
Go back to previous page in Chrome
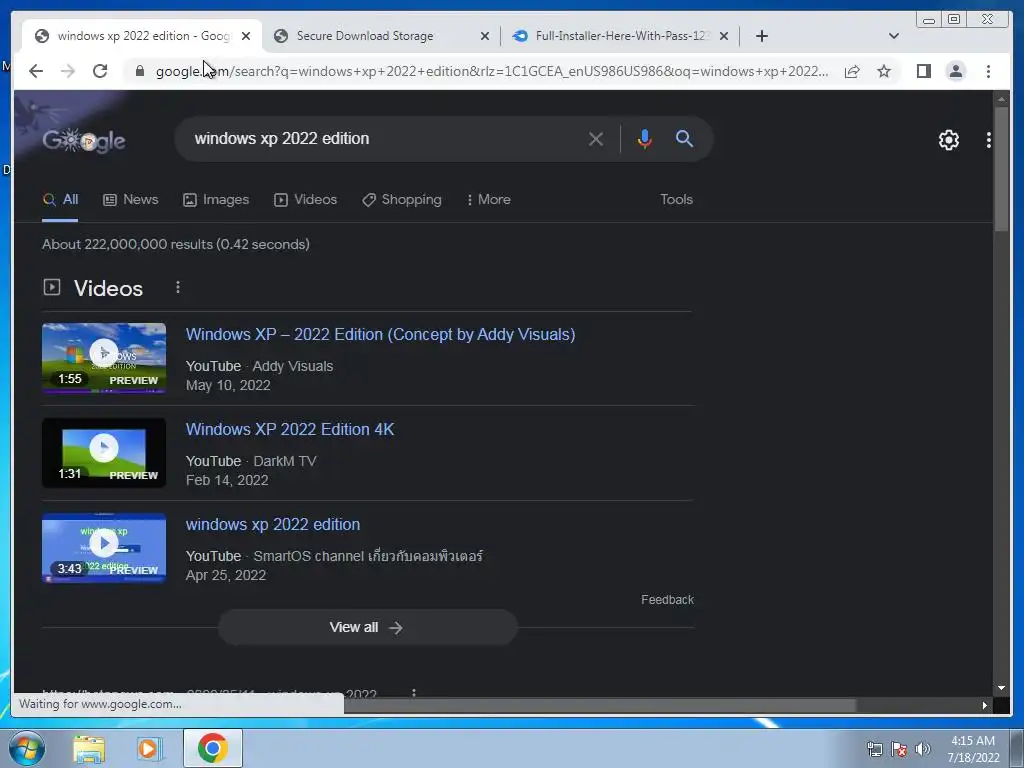tap(36, 71)
